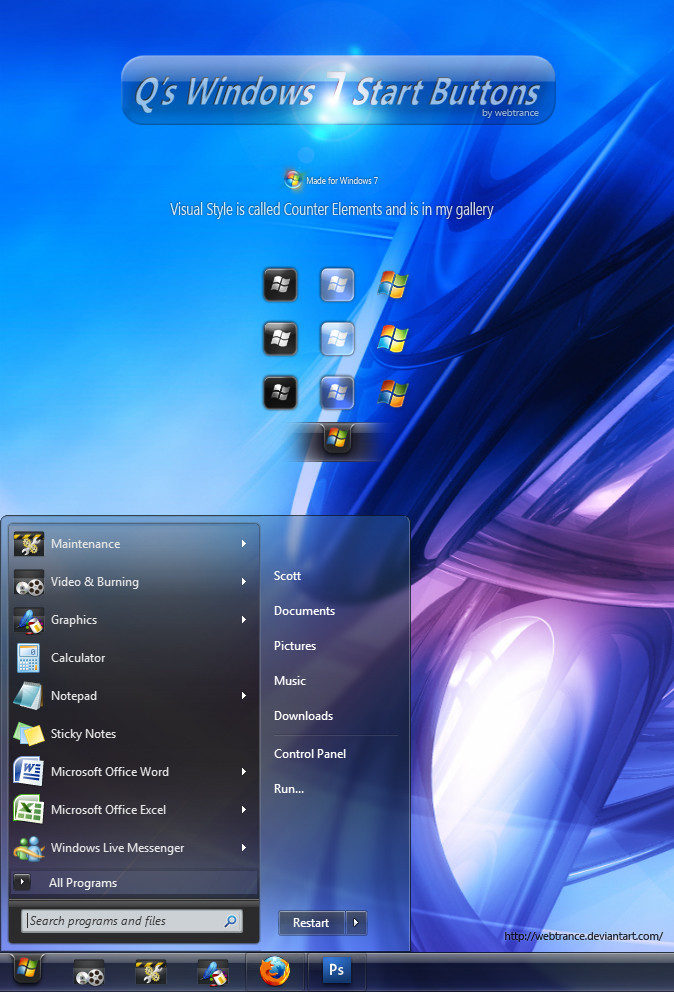Click the Sticky Notes label

tap(84, 734)
